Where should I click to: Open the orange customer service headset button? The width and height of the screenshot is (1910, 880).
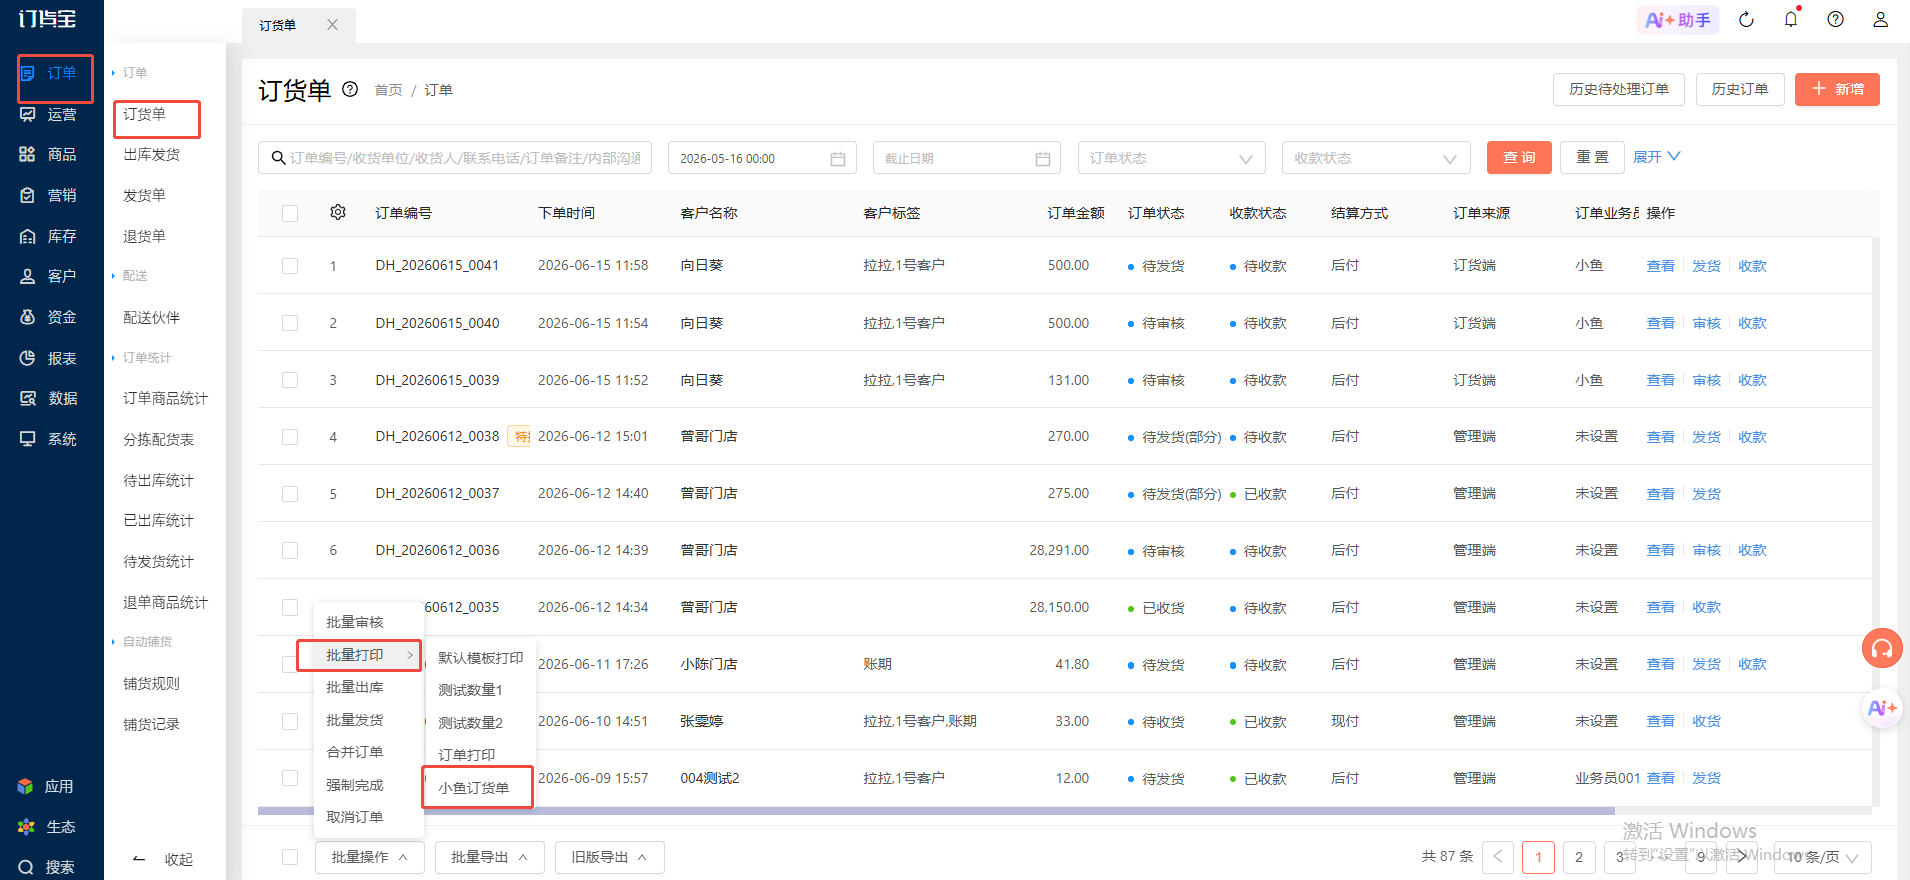point(1882,648)
